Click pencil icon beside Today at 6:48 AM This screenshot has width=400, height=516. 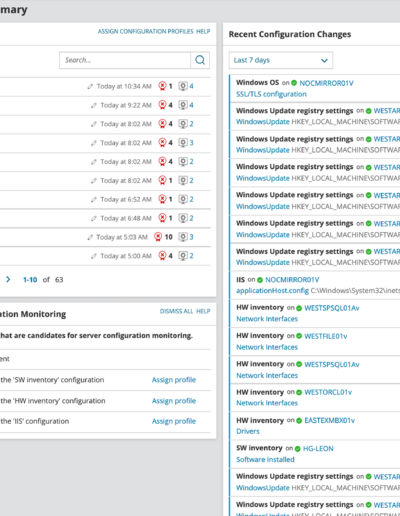pyautogui.click(x=94, y=218)
